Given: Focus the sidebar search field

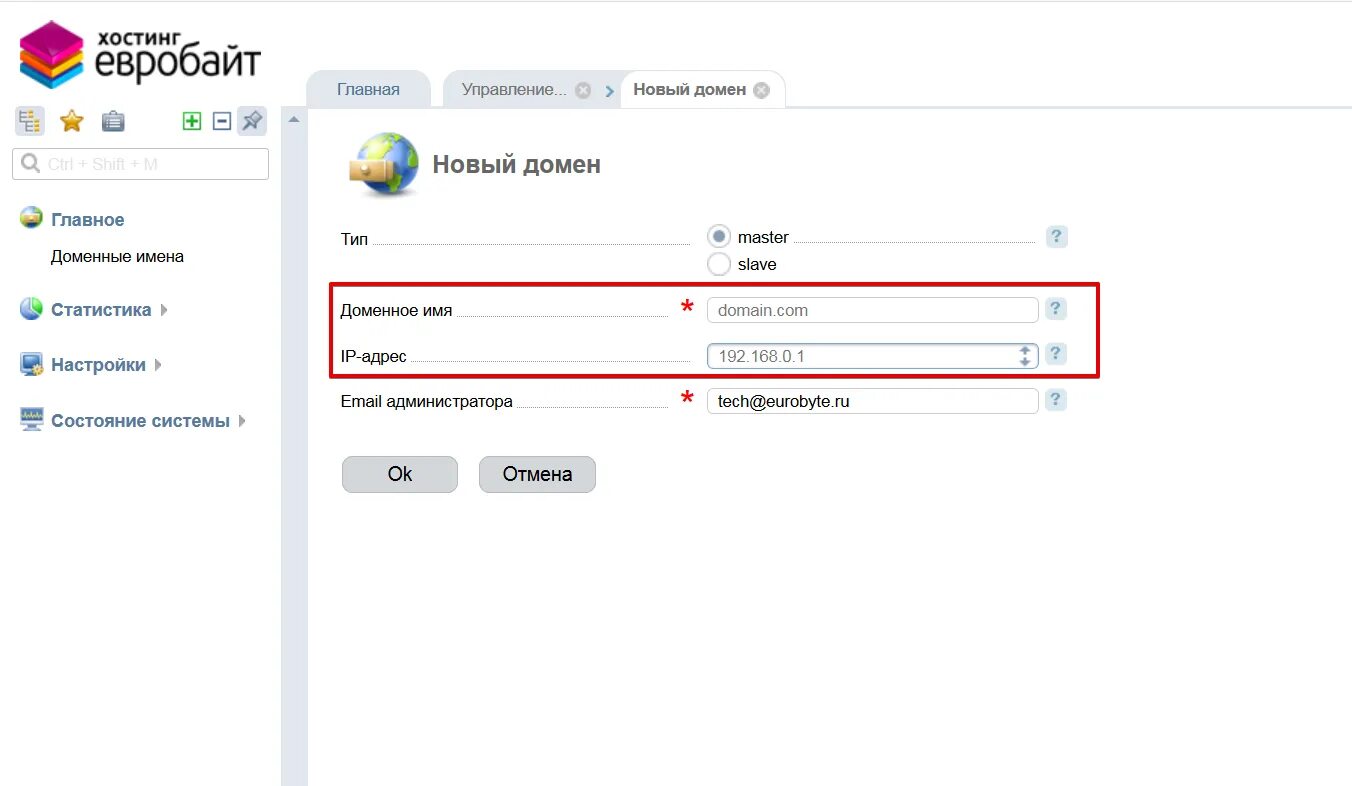Looking at the screenshot, I should point(140,164).
